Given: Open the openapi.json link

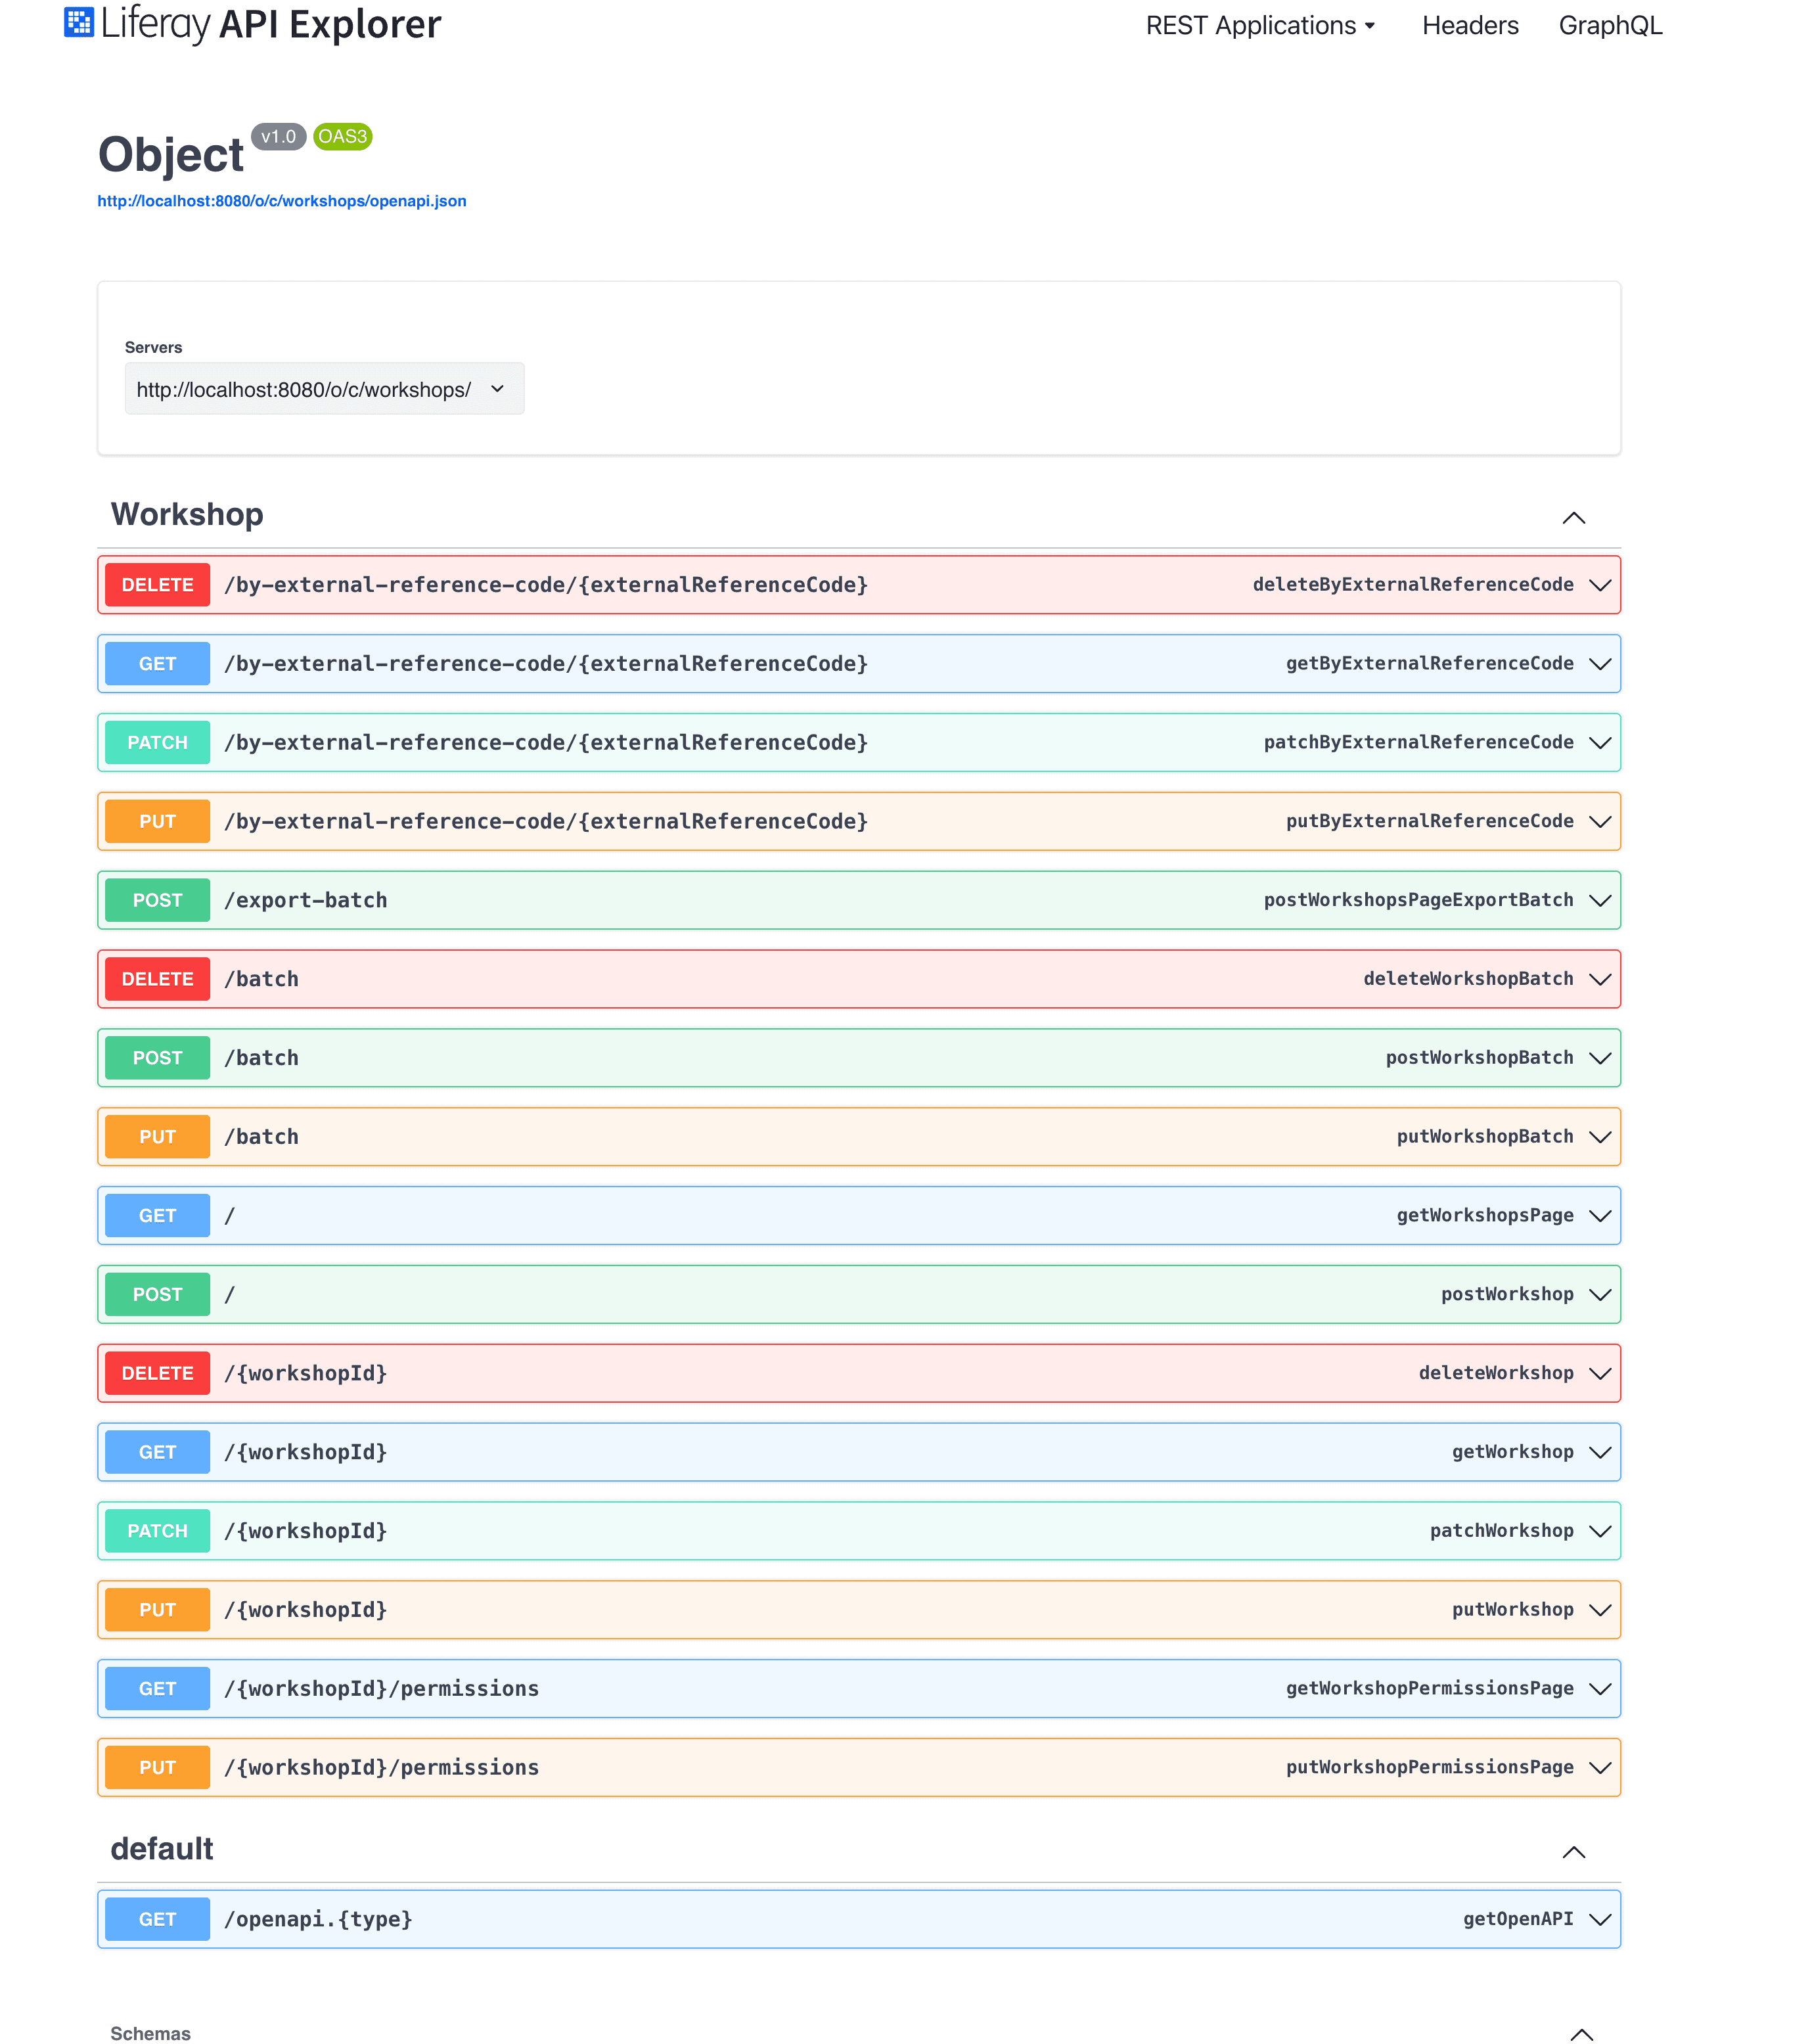Looking at the screenshot, I should pyautogui.click(x=281, y=201).
